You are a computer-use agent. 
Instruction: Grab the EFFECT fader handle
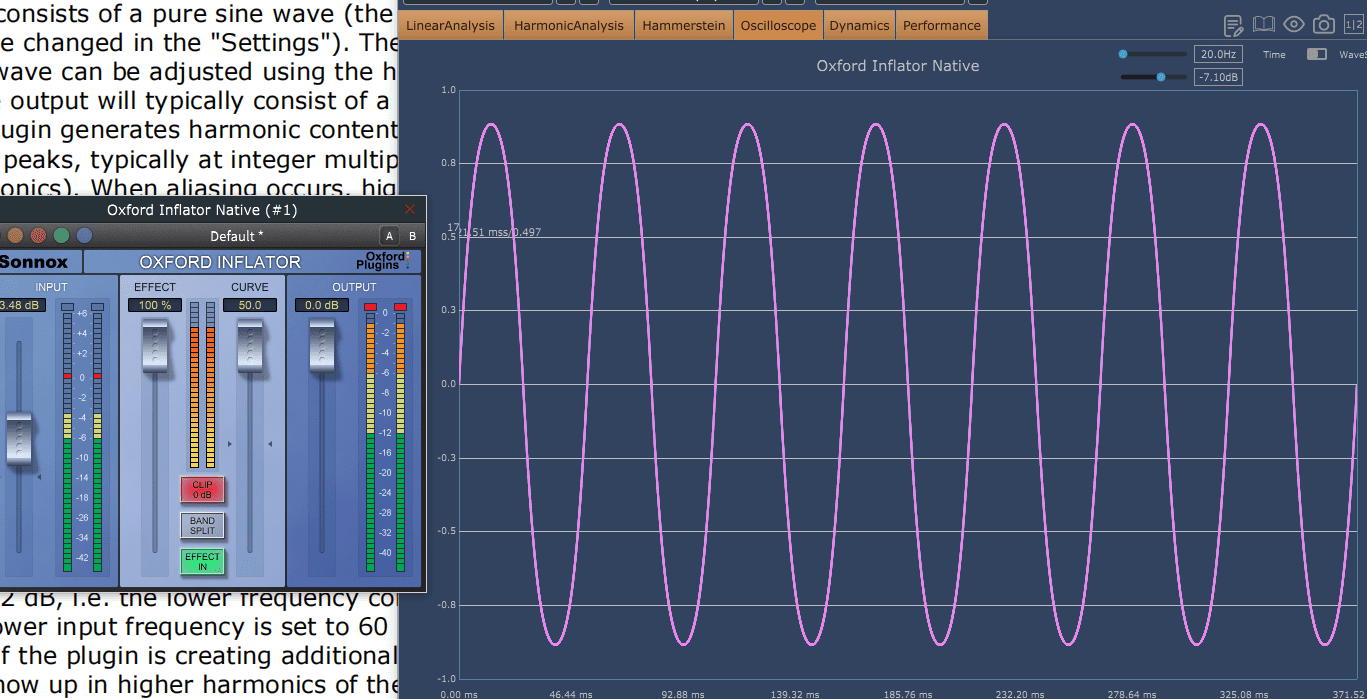coord(154,345)
